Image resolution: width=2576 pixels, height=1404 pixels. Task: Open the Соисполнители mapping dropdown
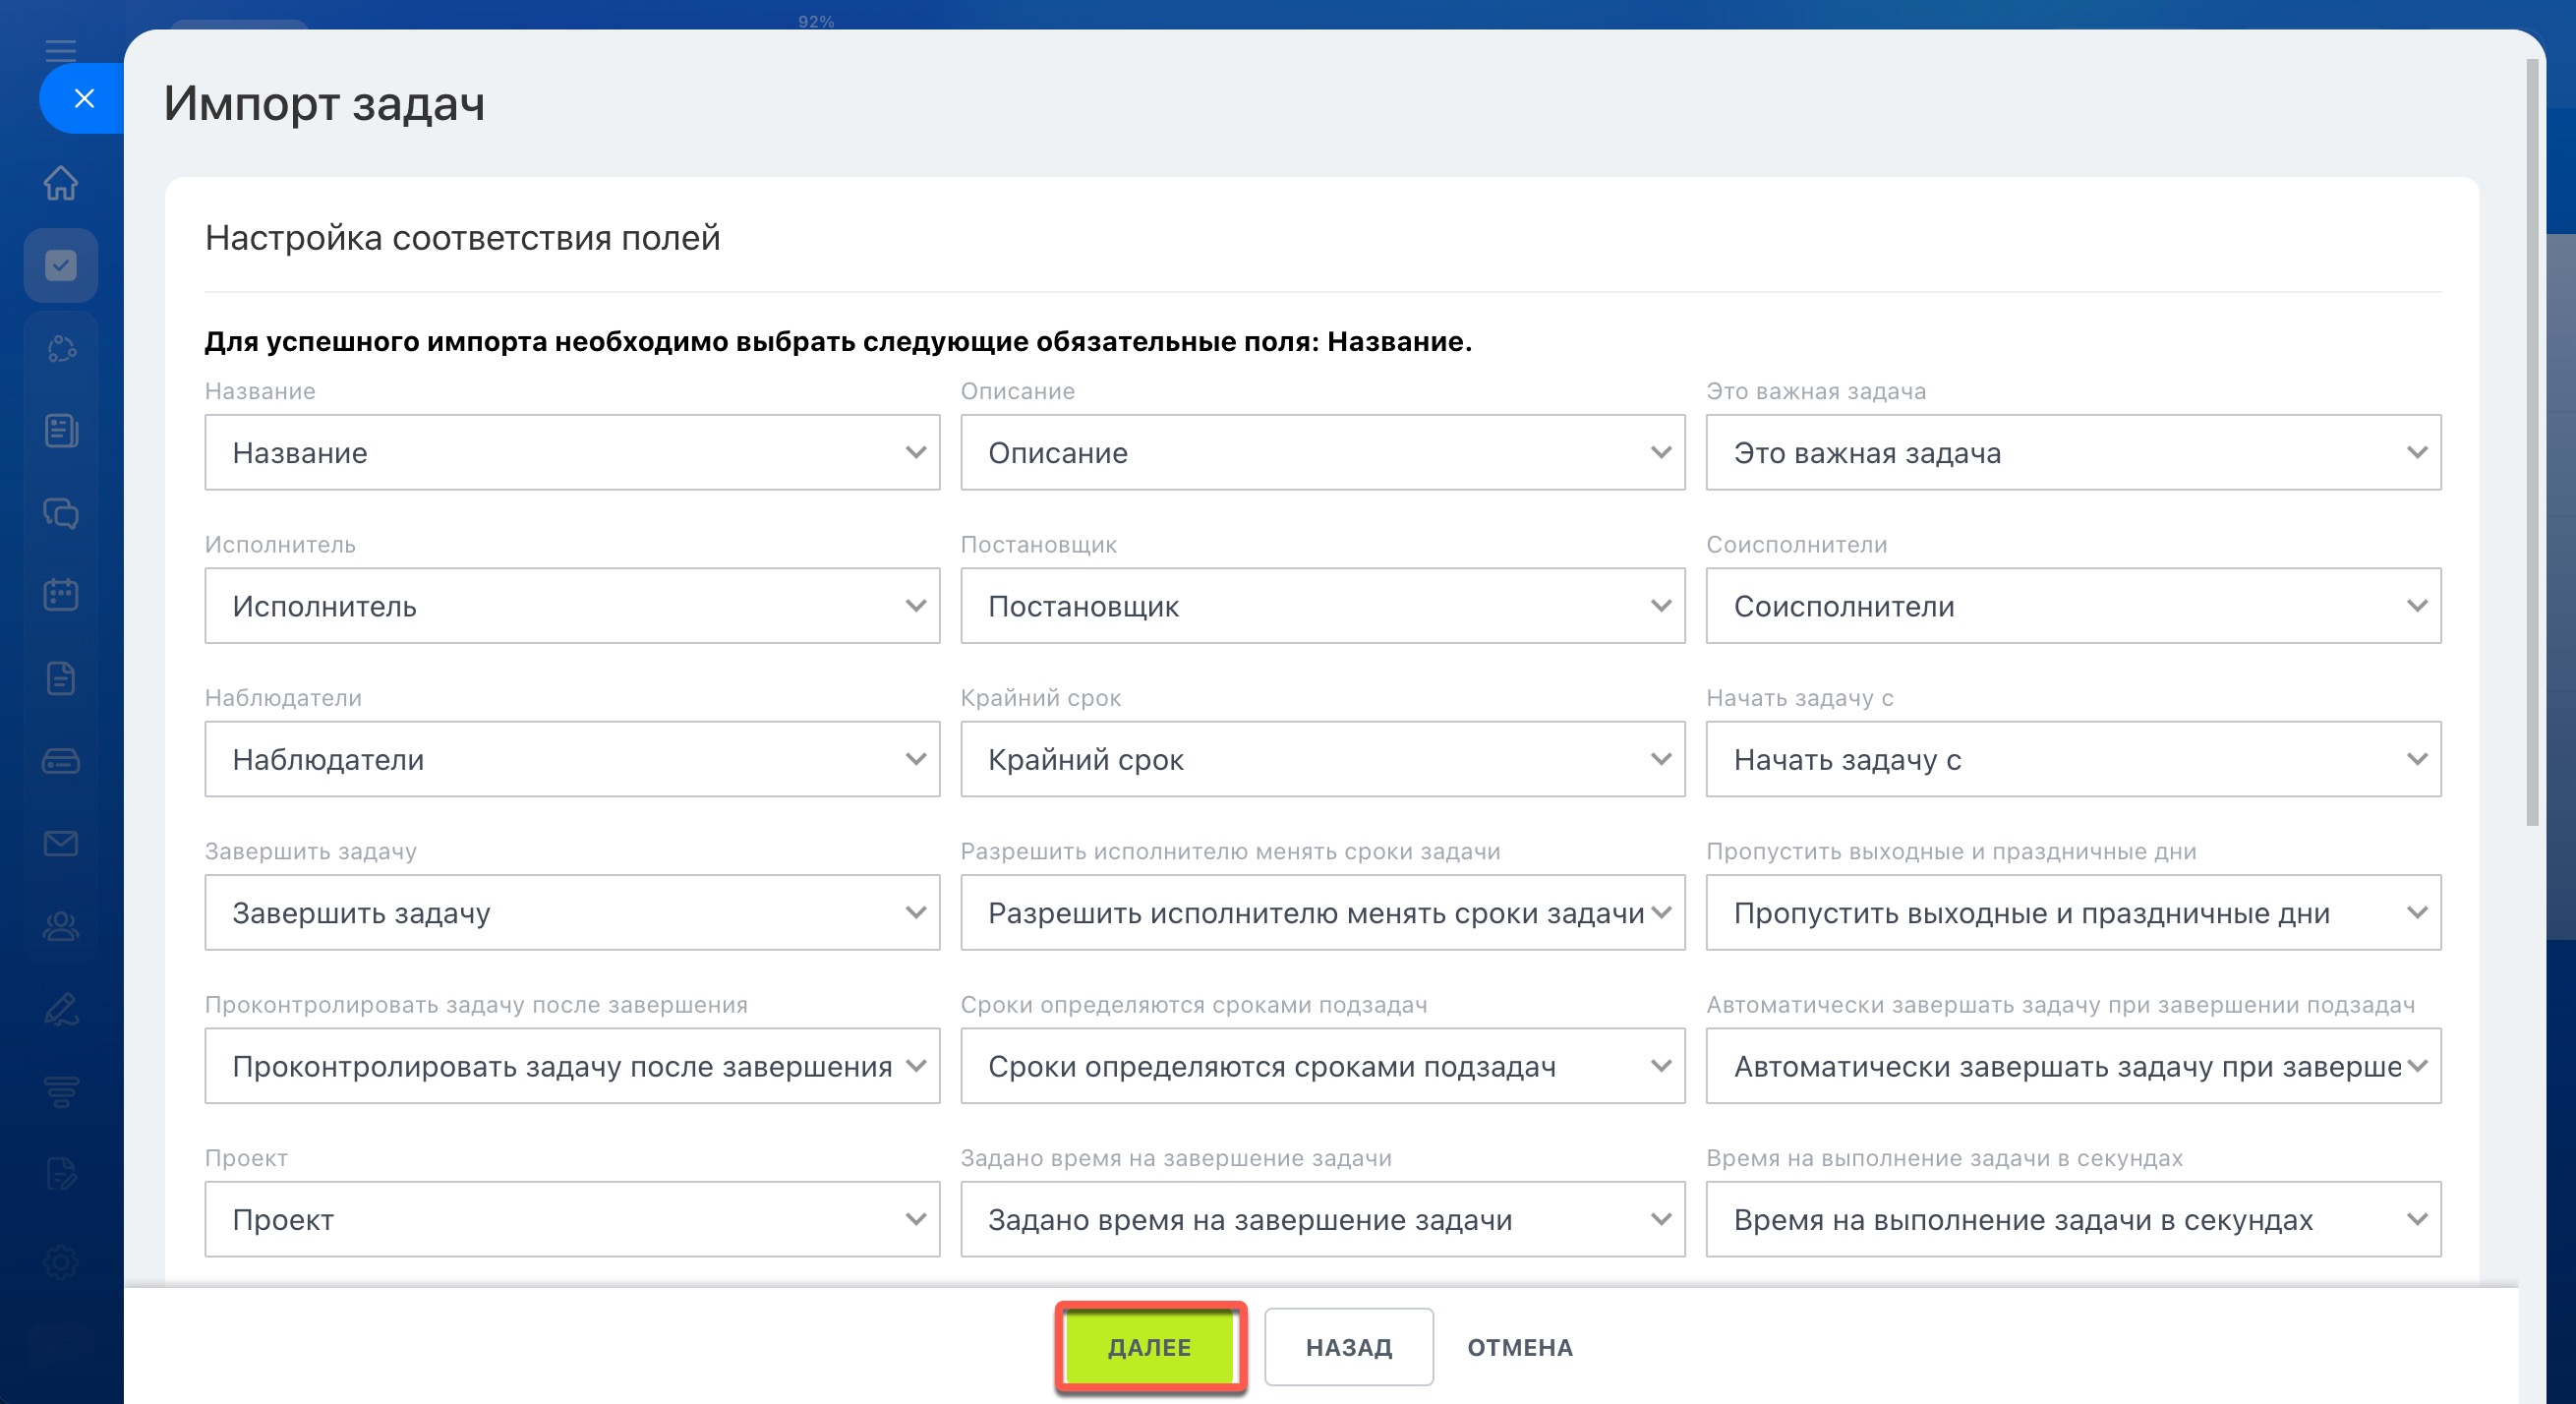pyautogui.click(x=2073, y=606)
